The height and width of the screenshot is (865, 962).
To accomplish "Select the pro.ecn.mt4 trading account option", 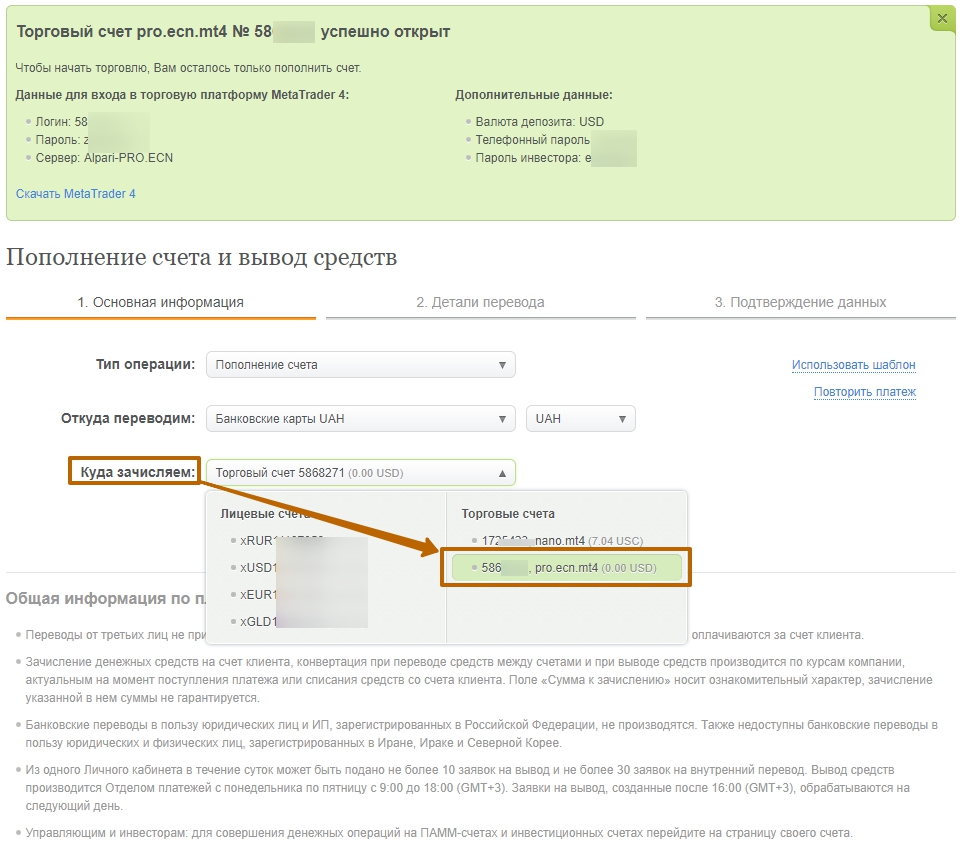I will point(565,568).
